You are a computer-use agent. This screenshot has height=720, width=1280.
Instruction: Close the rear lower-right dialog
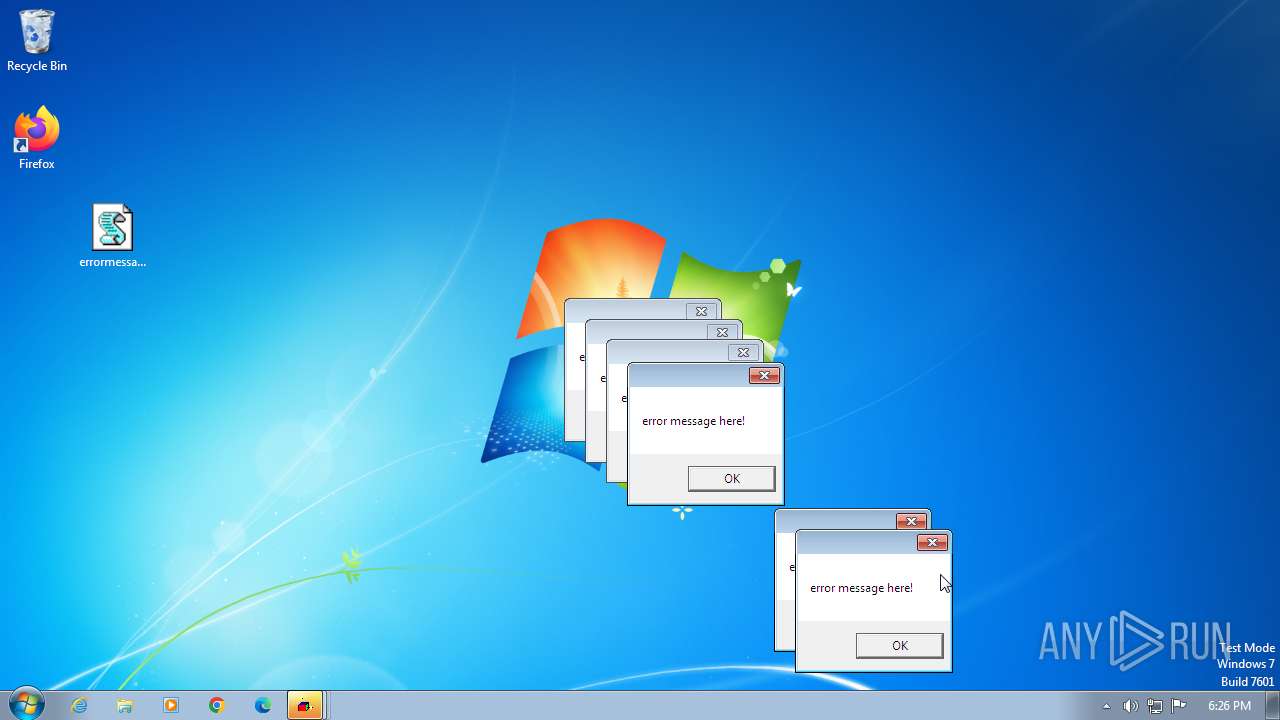(x=911, y=521)
